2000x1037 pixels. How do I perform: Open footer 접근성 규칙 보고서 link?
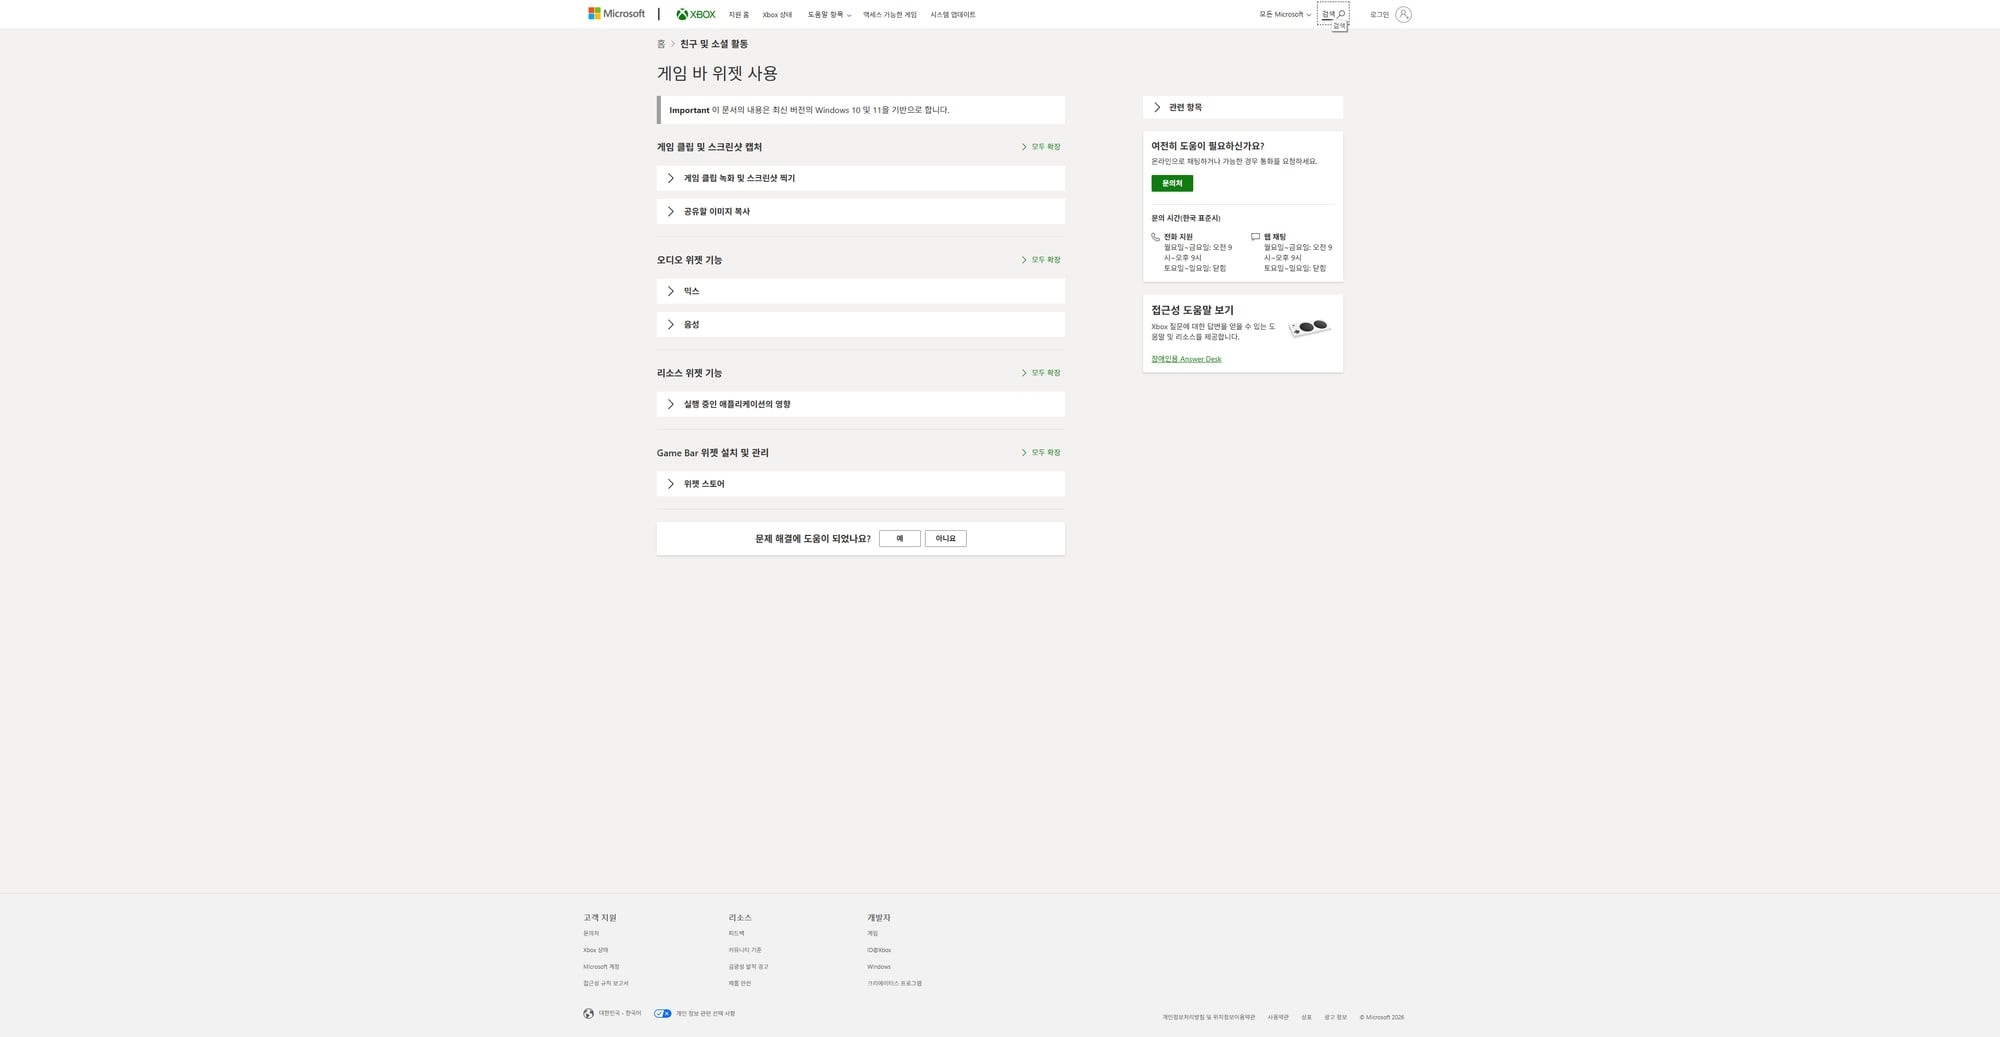606,984
